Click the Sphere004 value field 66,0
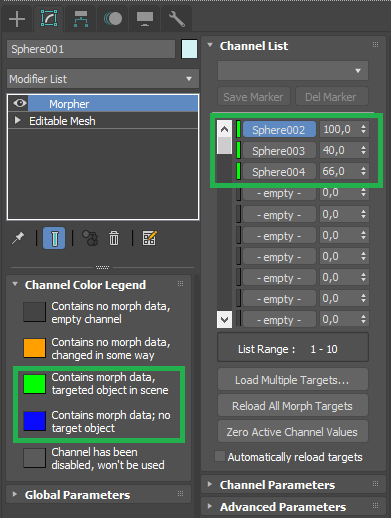Screen dimensions: 391x518 click(x=338, y=172)
